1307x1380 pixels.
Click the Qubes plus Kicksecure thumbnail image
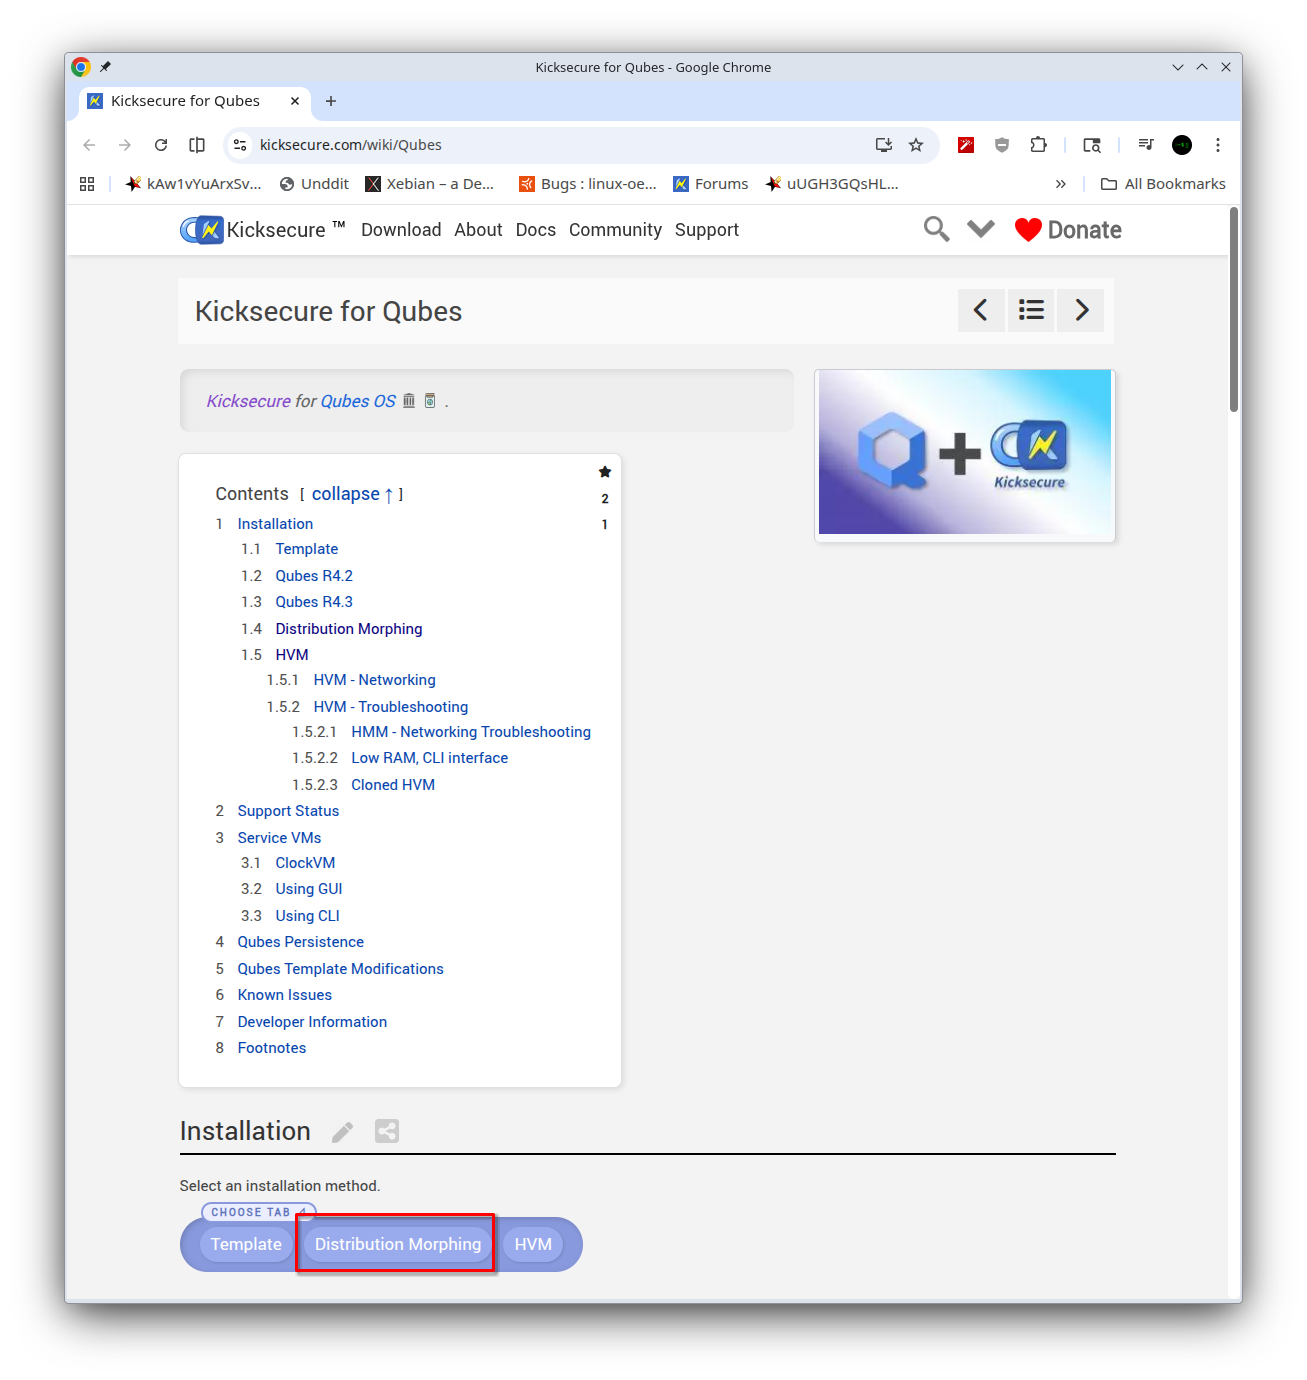coord(965,453)
